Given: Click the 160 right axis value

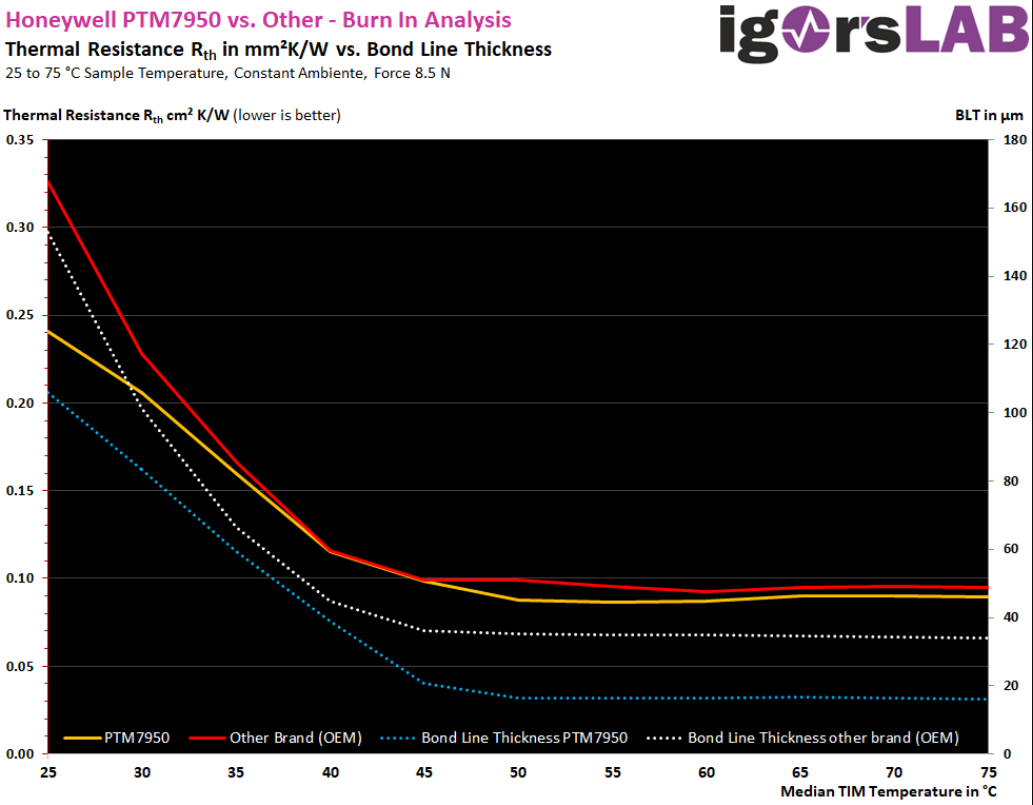Looking at the screenshot, I should tap(1015, 208).
